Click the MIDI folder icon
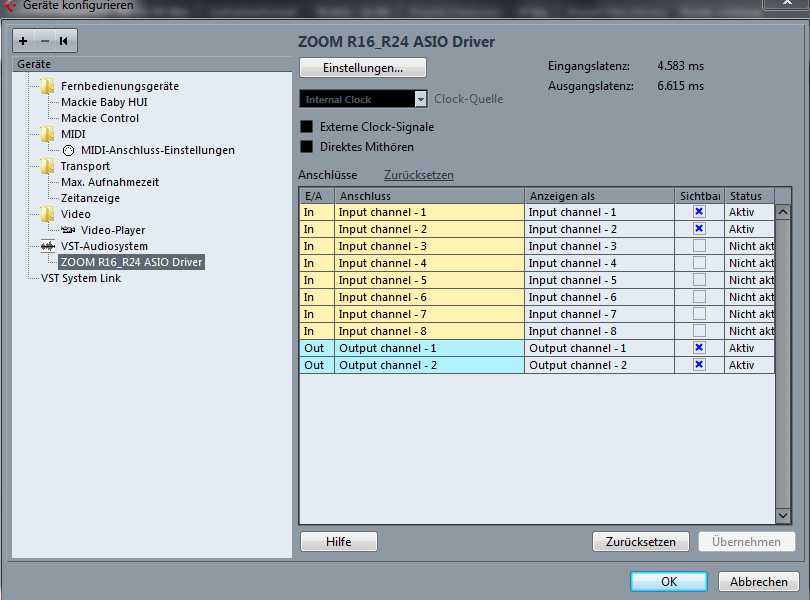The width and height of the screenshot is (810, 600). (48, 134)
